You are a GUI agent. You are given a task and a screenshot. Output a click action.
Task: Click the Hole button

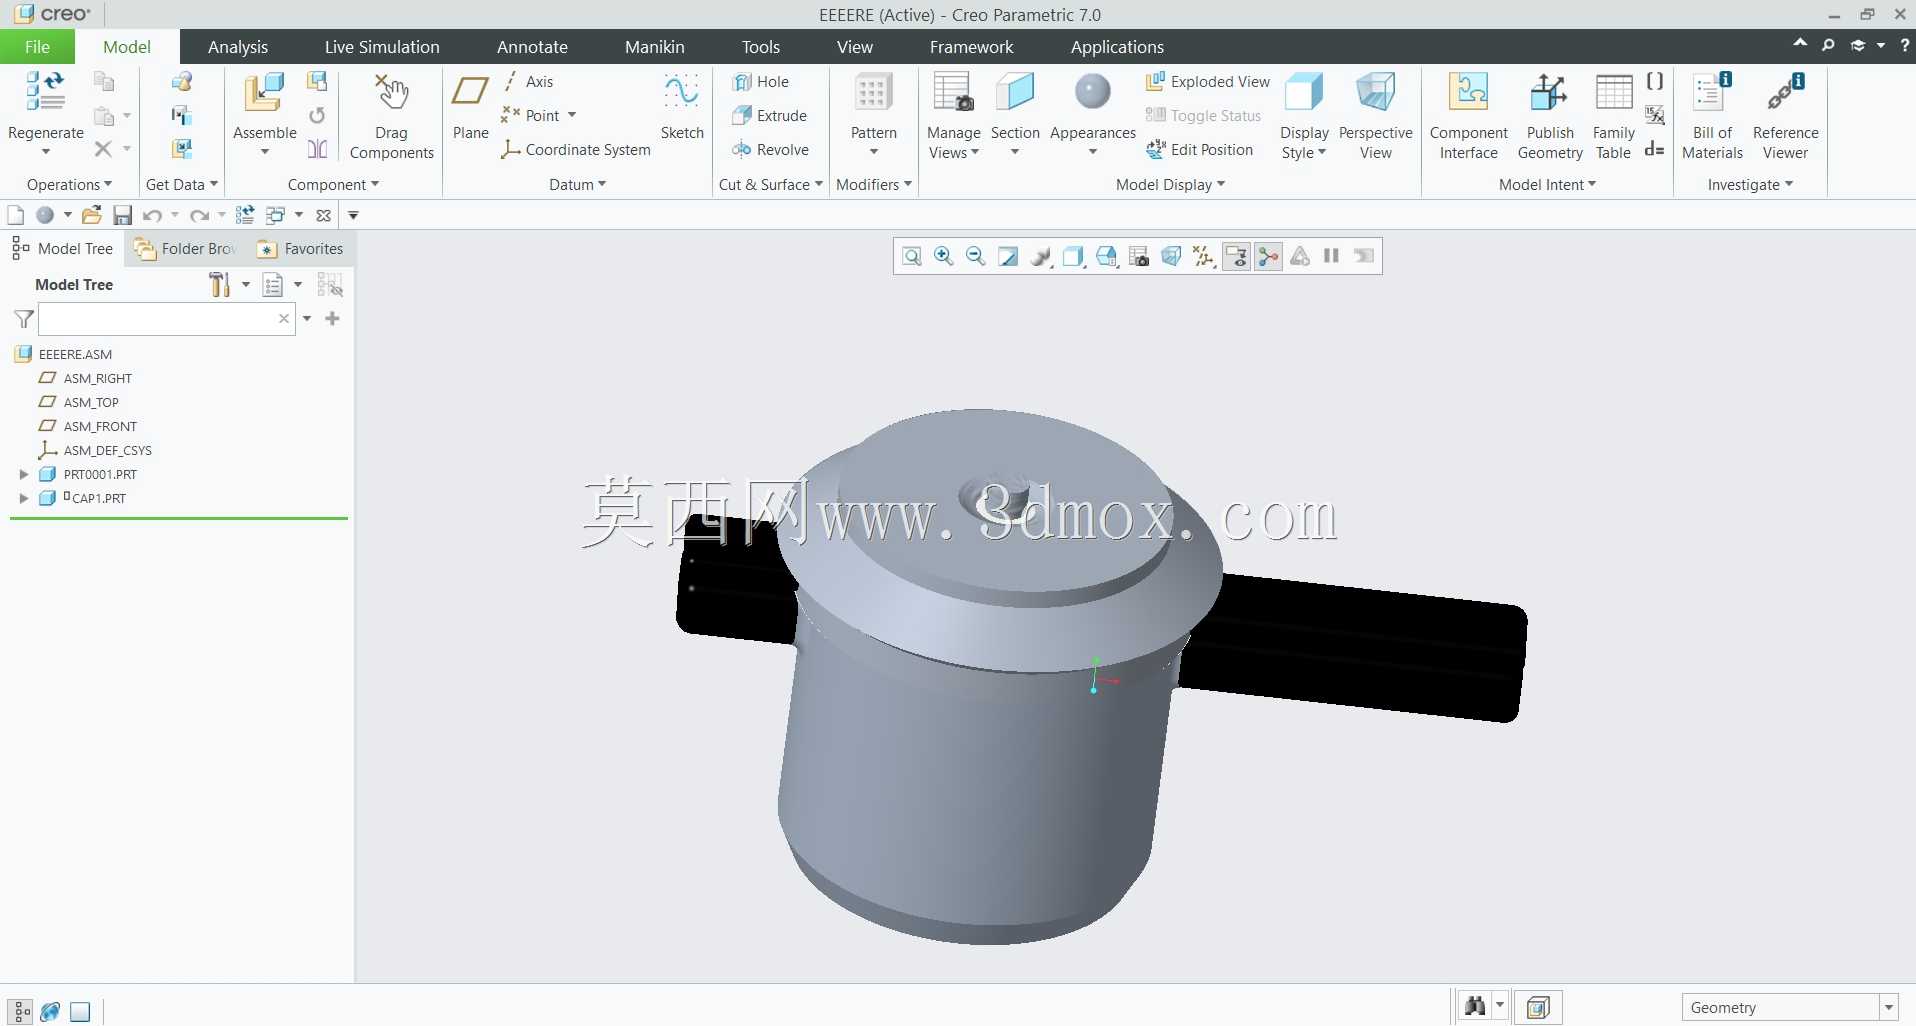click(760, 82)
